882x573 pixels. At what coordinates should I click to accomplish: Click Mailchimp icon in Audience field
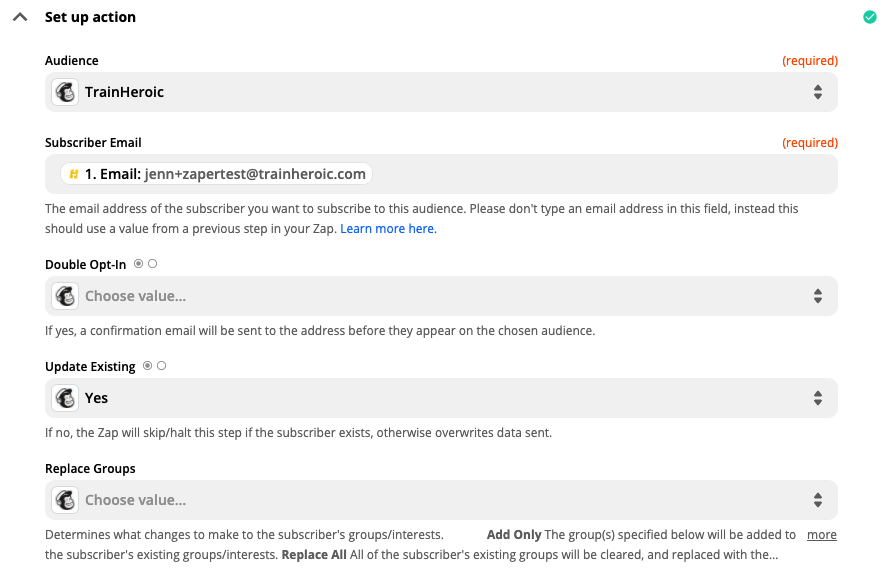[65, 92]
